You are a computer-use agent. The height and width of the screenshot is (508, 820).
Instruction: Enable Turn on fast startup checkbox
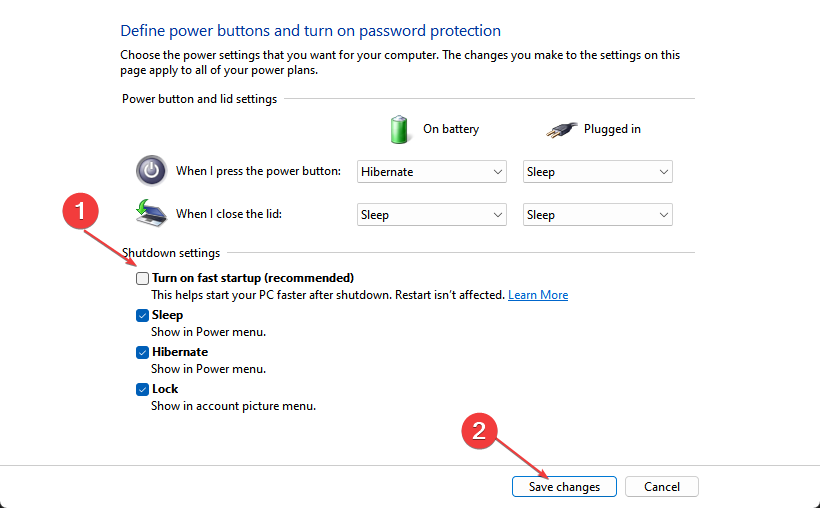coord(142,278)
